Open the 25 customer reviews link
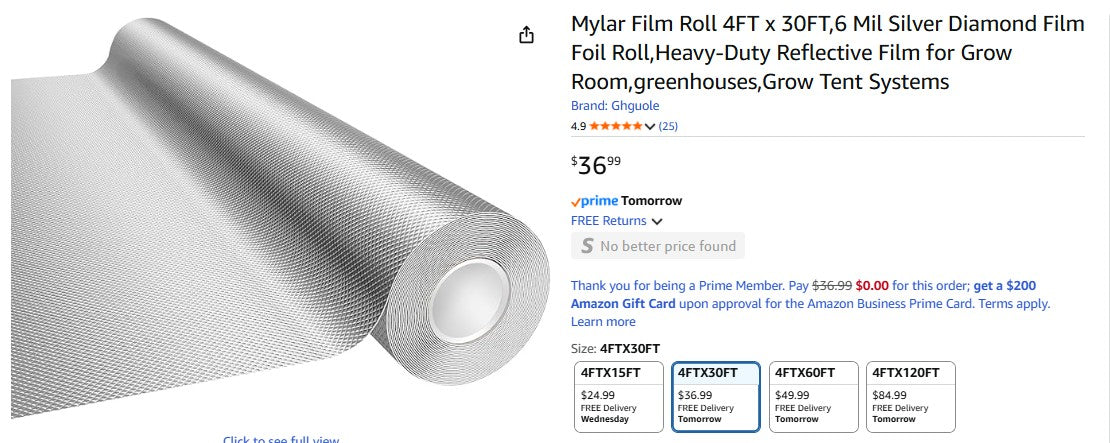This screenshot has width=1110, height=443. coord(668,126)
